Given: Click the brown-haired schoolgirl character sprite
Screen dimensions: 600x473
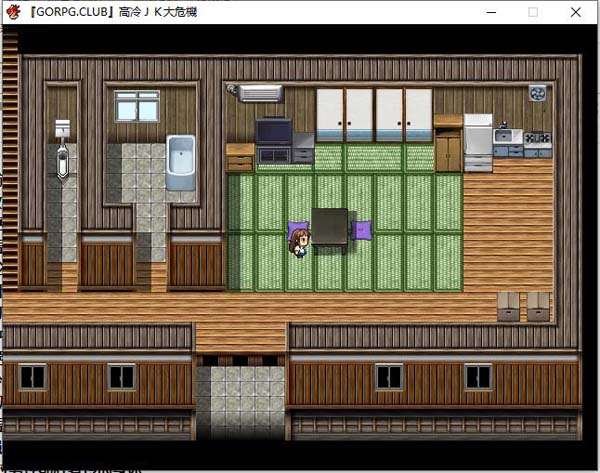Looking at the screenshot, I should coord(298,243).
